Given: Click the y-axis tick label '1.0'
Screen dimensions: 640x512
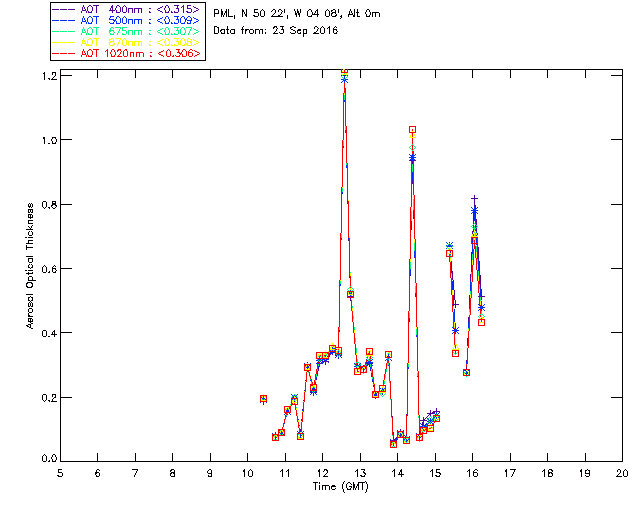Looking at the screenshot, I should click(x=49, y=140).
